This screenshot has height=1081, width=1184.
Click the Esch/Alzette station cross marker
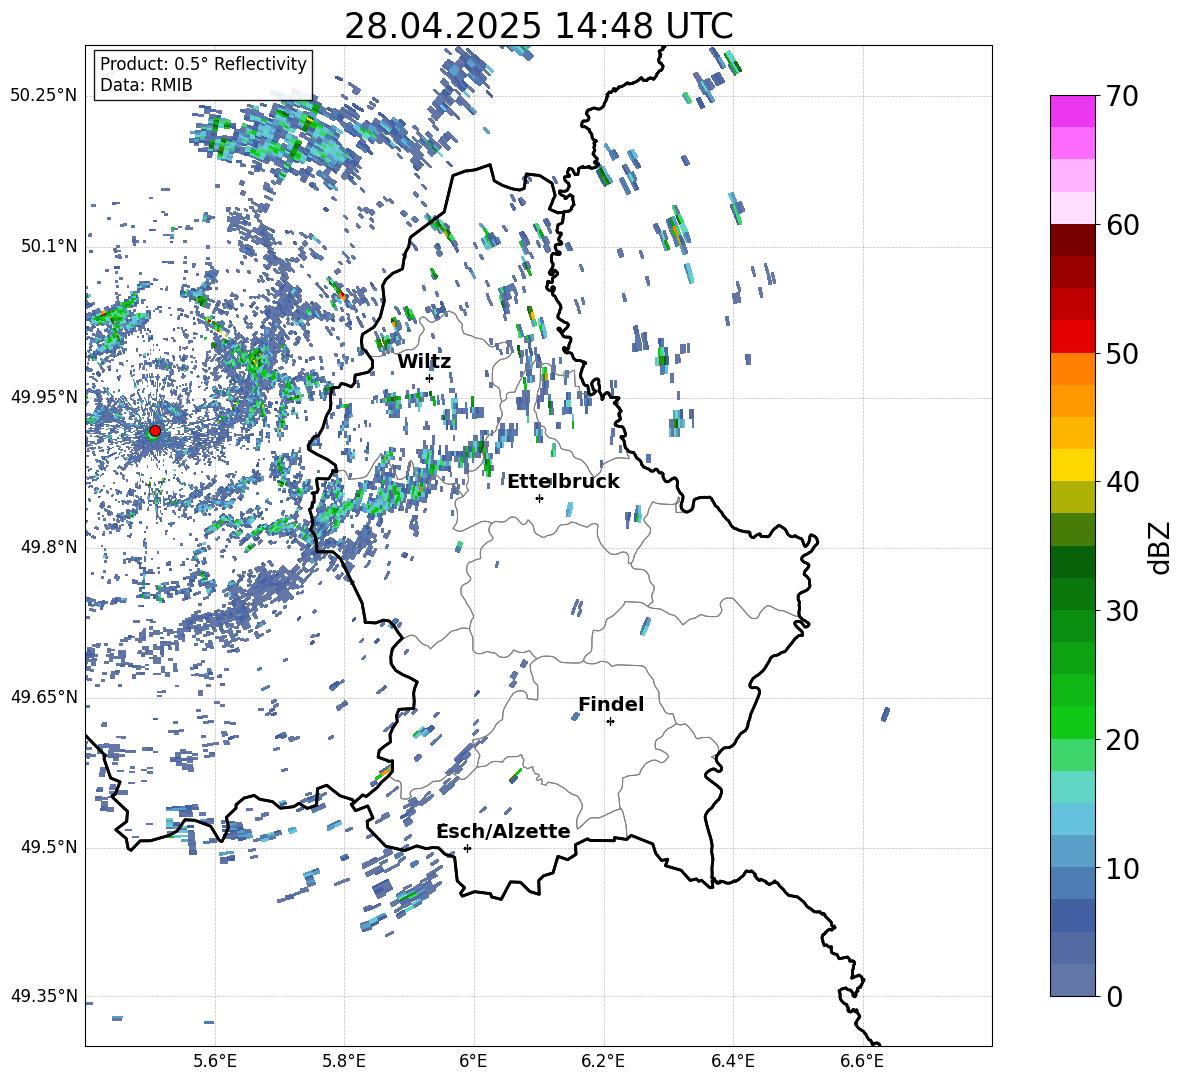click(x=467, y=848)
